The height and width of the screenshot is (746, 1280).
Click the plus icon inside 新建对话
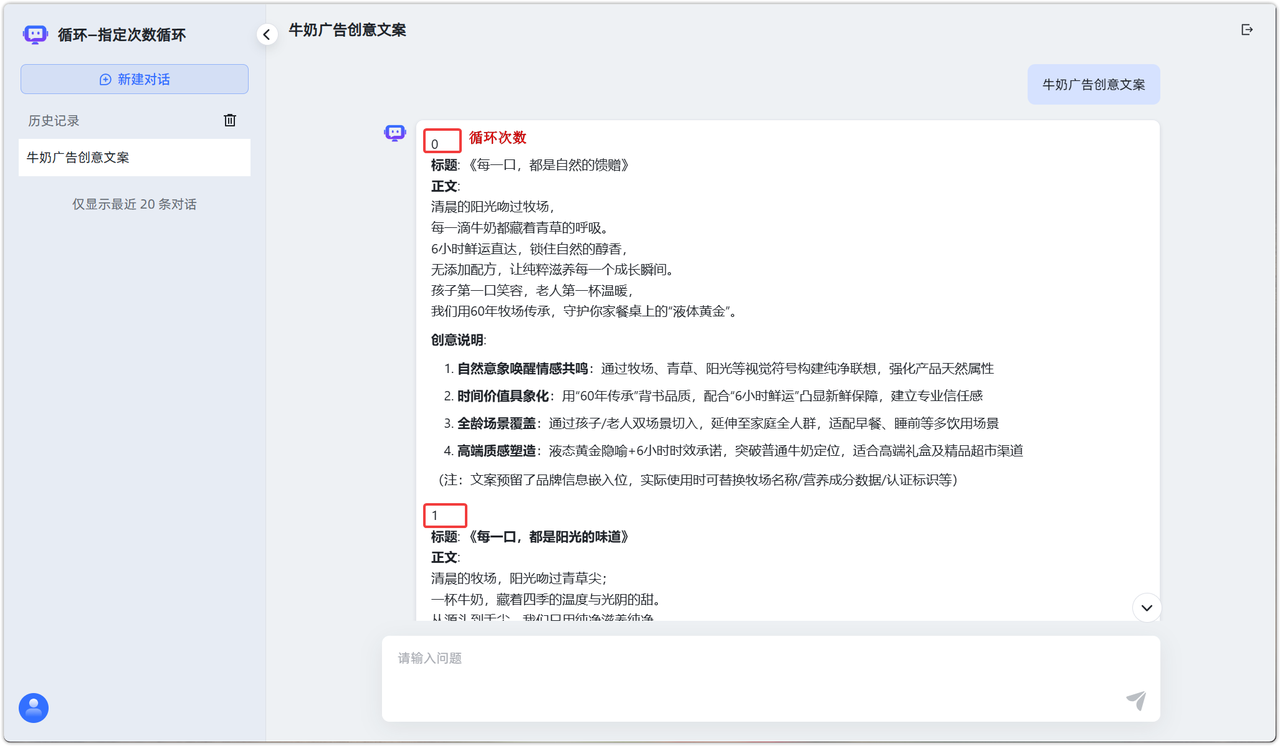tap(105, 80)
